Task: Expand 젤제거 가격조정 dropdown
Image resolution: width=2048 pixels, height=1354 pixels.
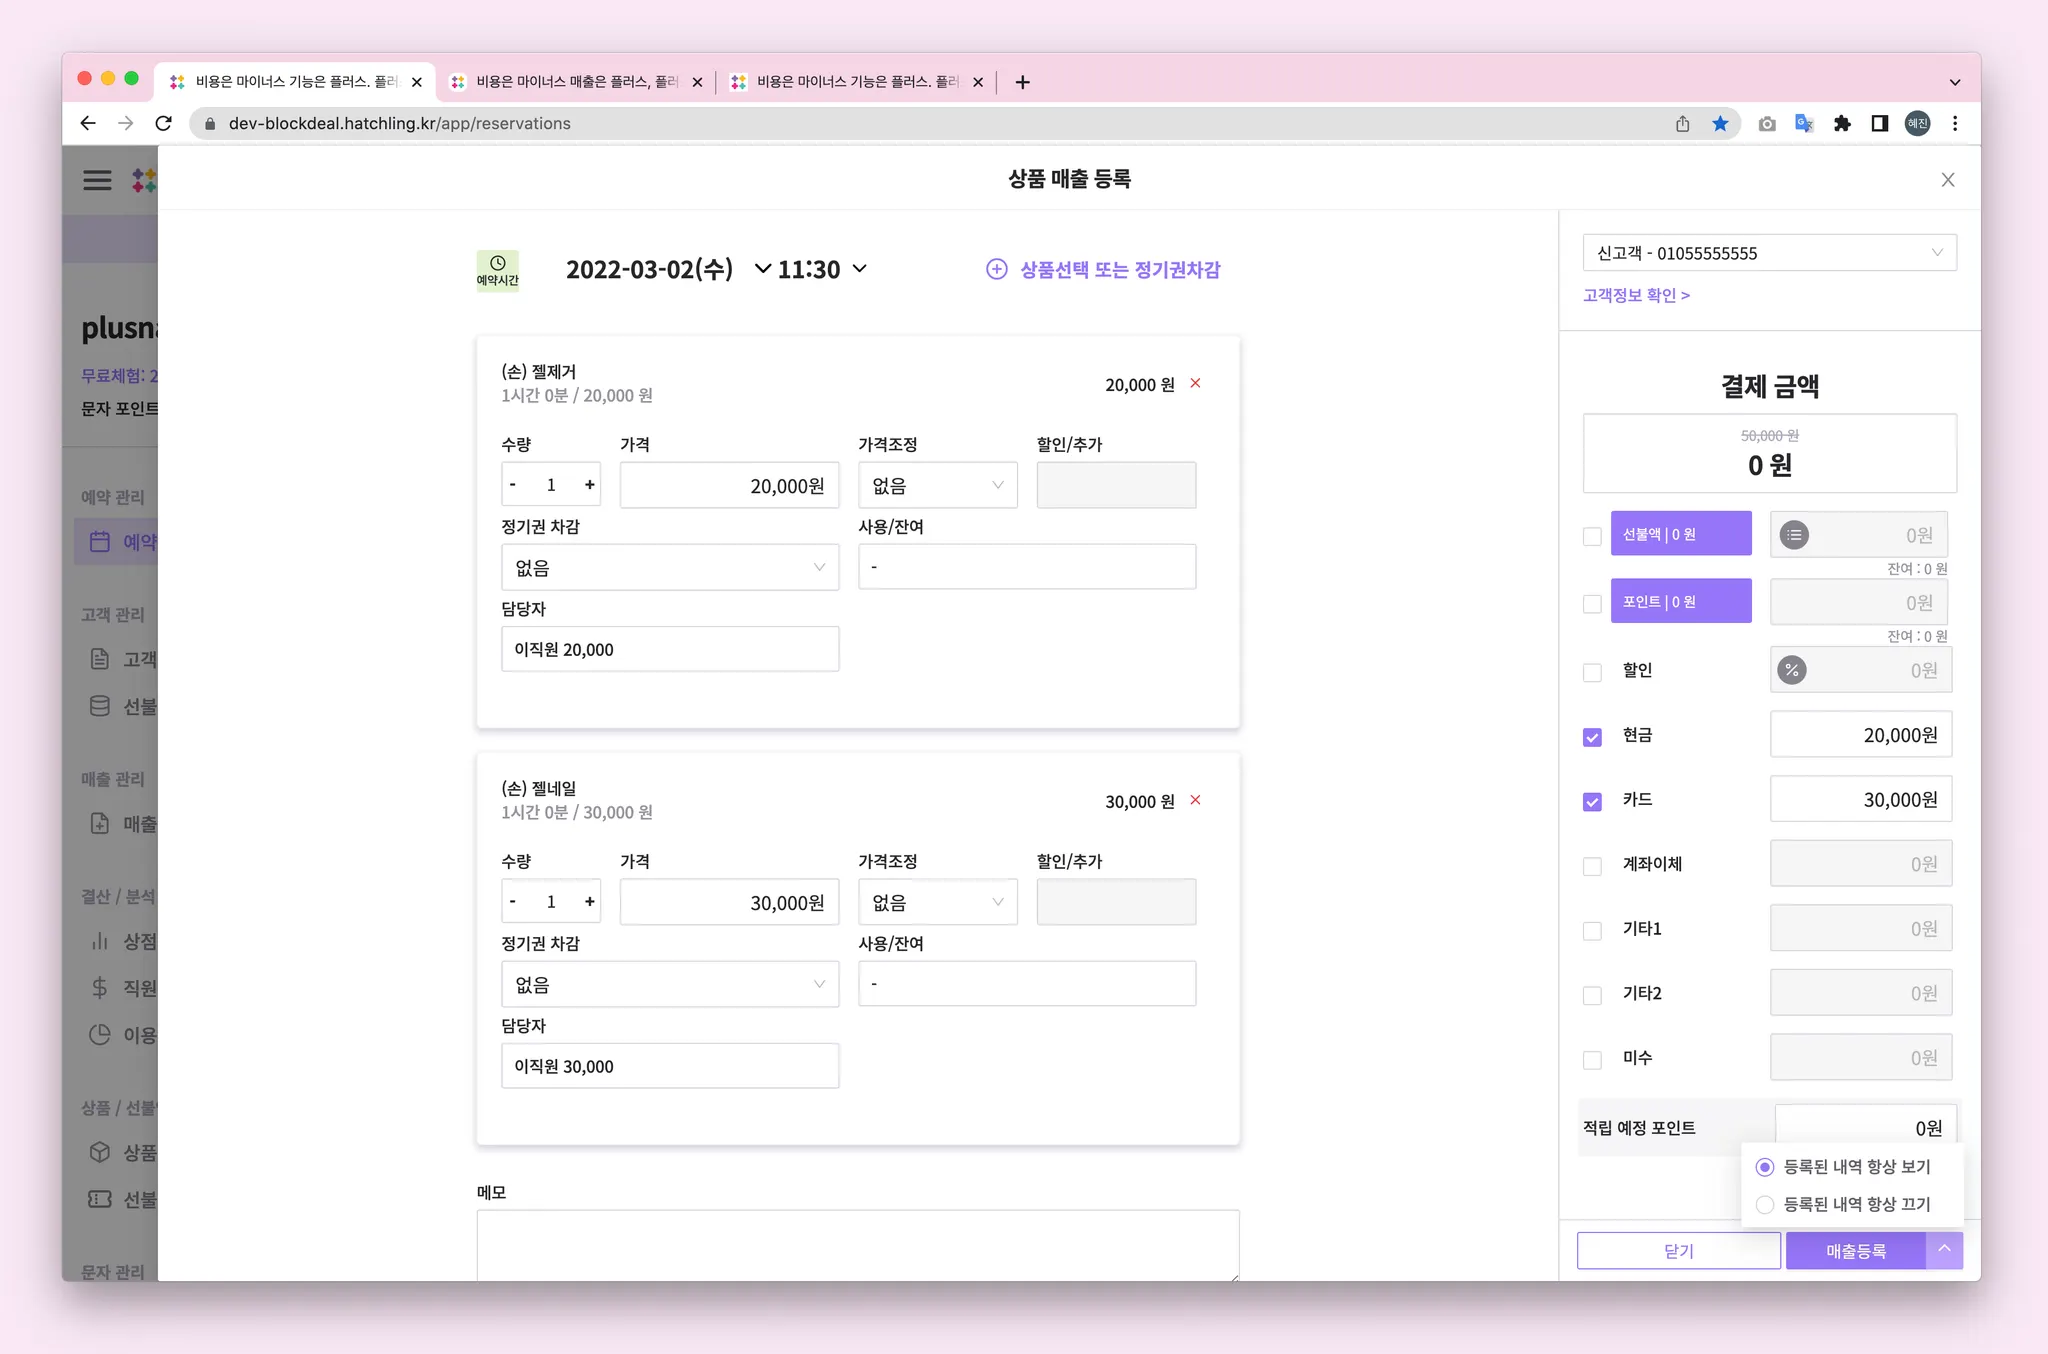Action: [937, 486]
